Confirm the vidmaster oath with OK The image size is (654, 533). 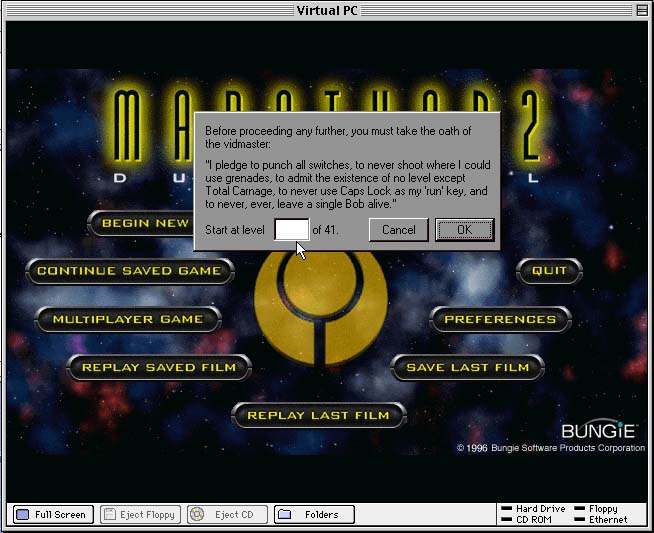point(464,230)
